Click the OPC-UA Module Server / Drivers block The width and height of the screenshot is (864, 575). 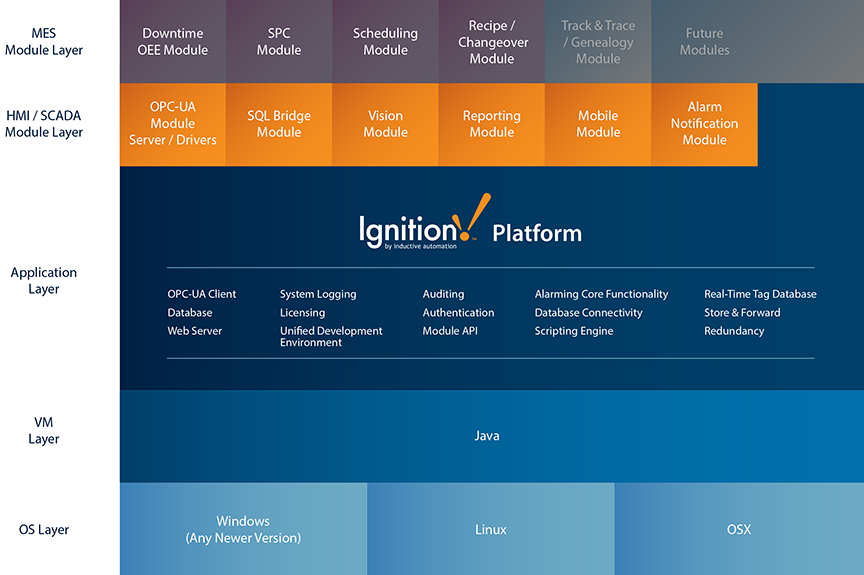[172, 124]
